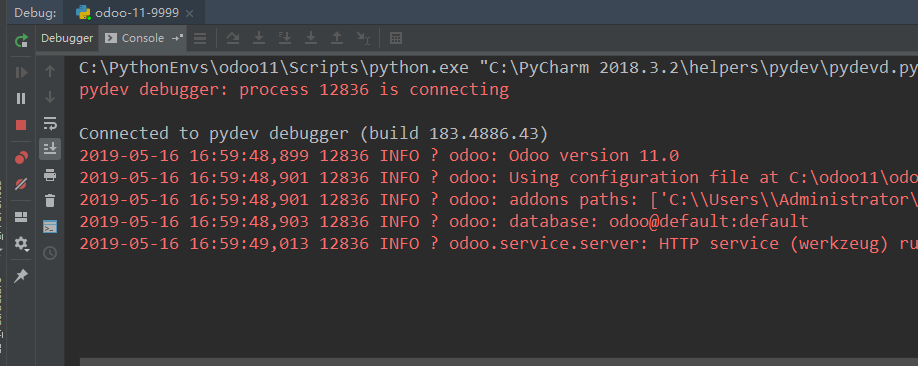
Task: Pin the debug tab with pushpin icon
Action: tap(21, 275)
